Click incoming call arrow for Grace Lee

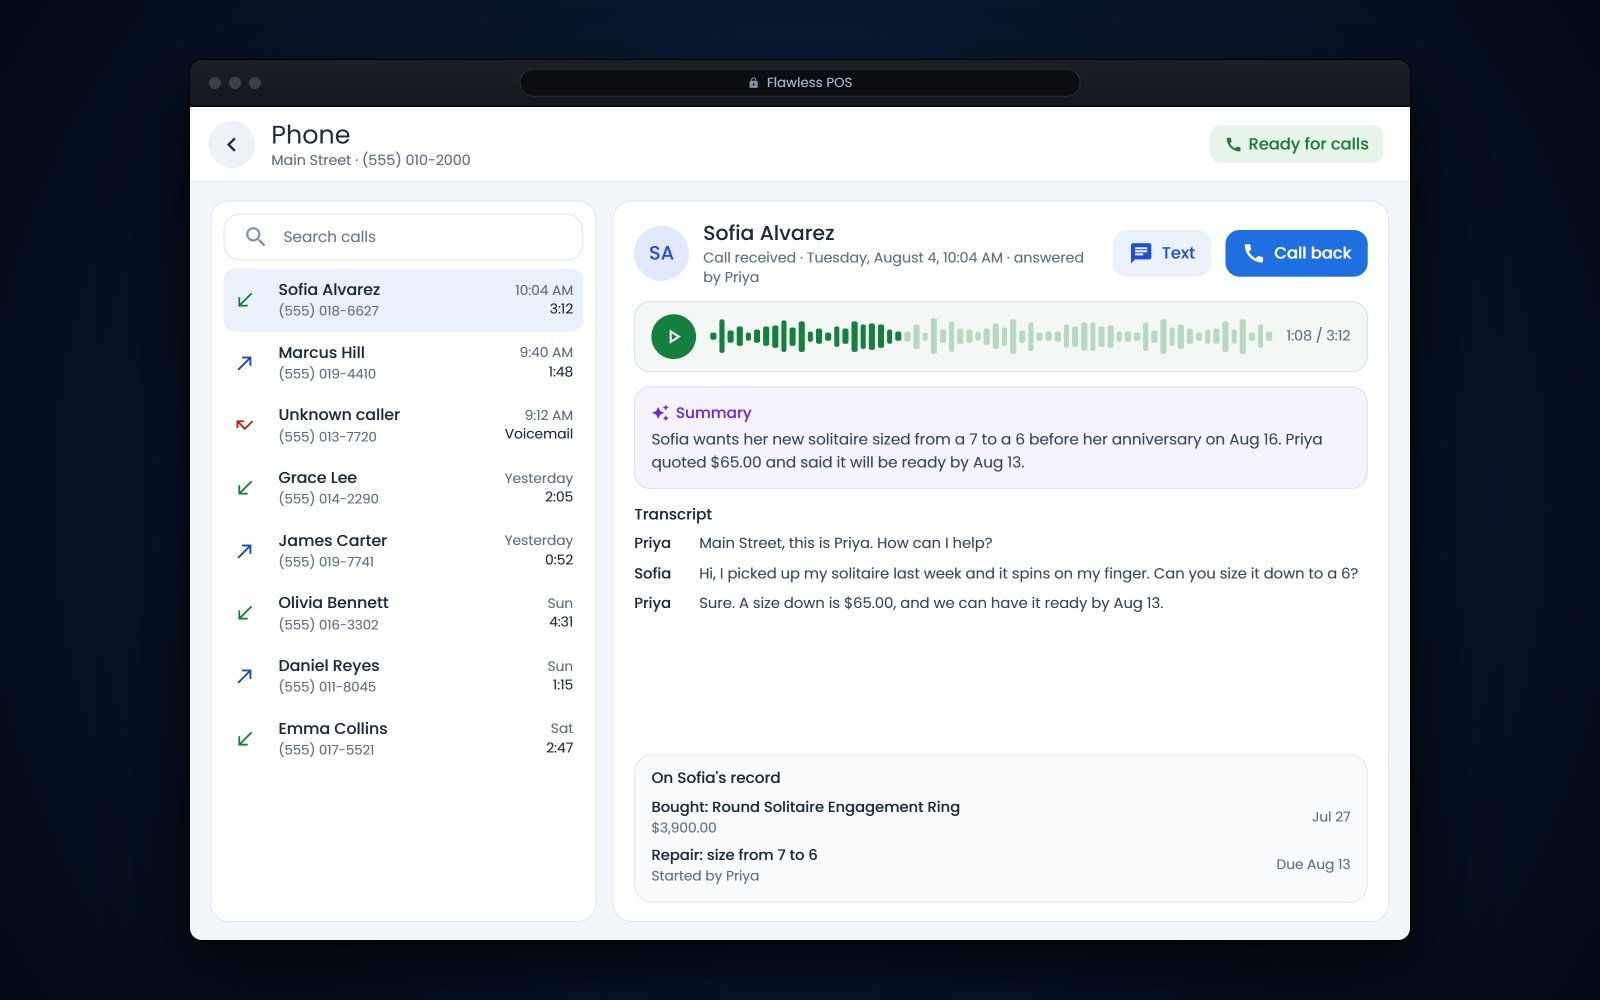click(x=244, y=488)
